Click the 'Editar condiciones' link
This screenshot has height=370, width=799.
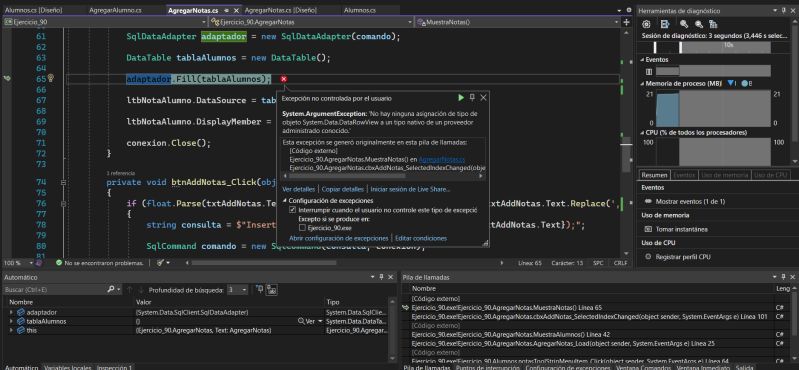click(x=421, y=238)
